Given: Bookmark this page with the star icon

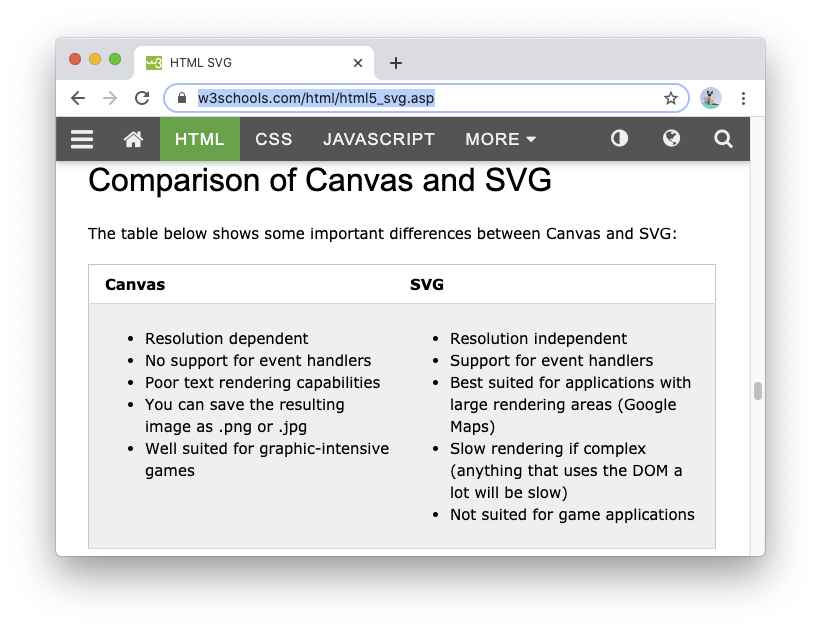Looking at the screenshot, I should (671, 98).
